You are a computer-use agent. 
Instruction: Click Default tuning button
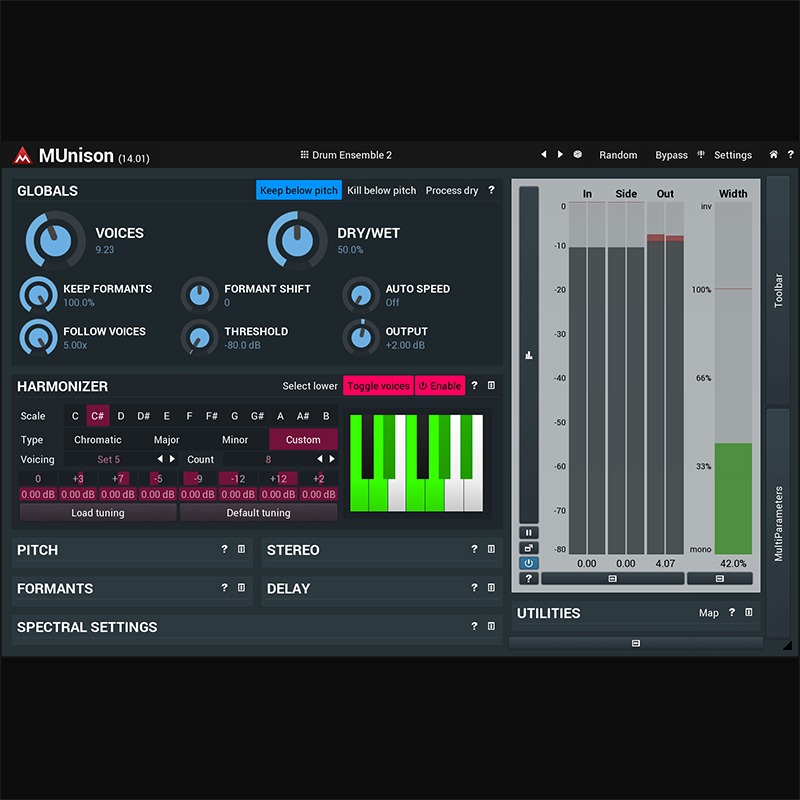[x=258, y=512]
